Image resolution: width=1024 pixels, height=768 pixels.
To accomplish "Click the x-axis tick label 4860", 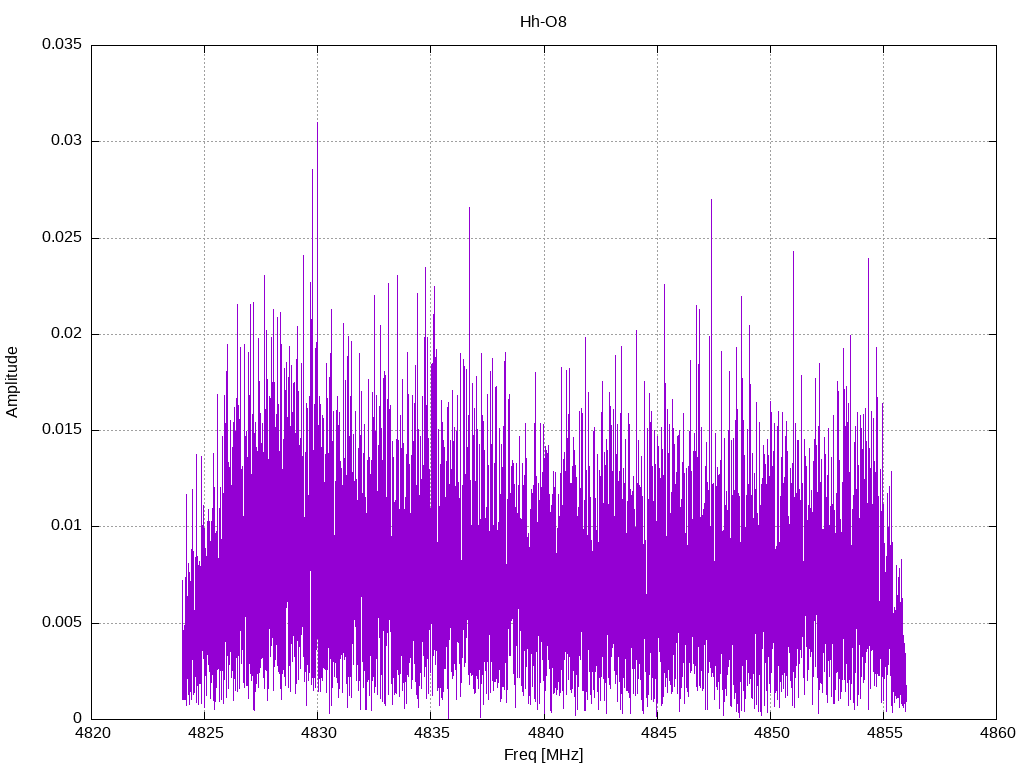I will point(998,733).
